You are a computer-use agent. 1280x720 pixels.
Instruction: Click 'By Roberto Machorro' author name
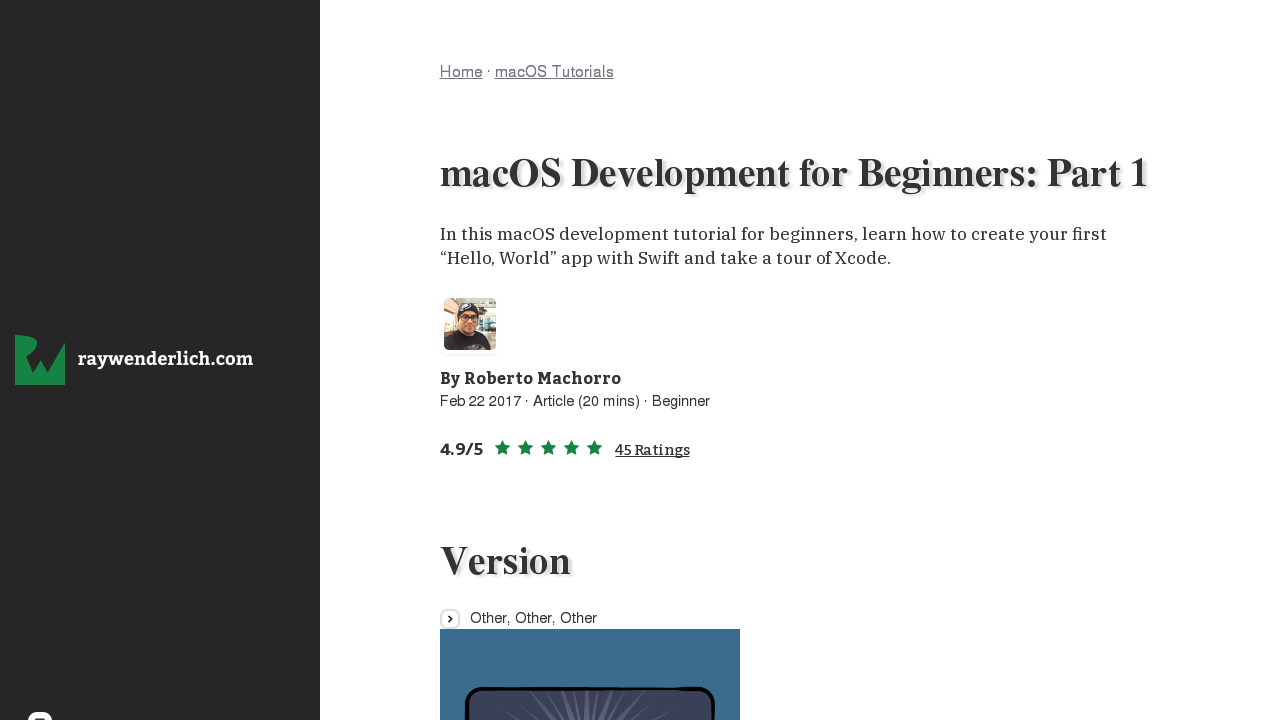[531, 378]
